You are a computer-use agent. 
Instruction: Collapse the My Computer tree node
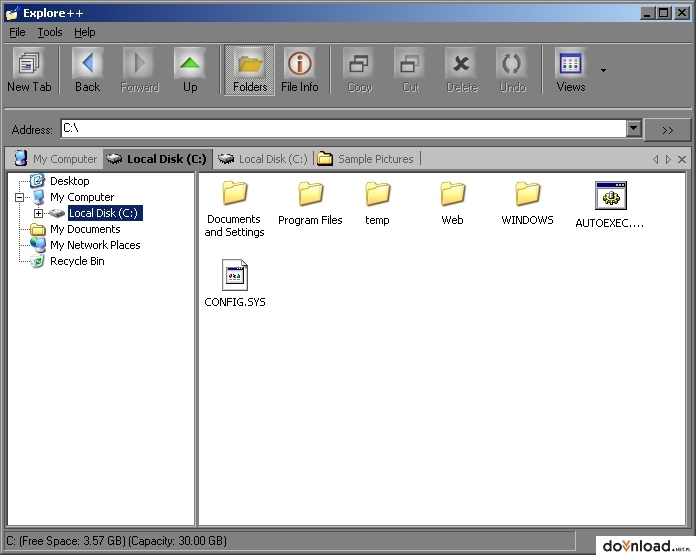pyautogui.click(x=19, y=197)
